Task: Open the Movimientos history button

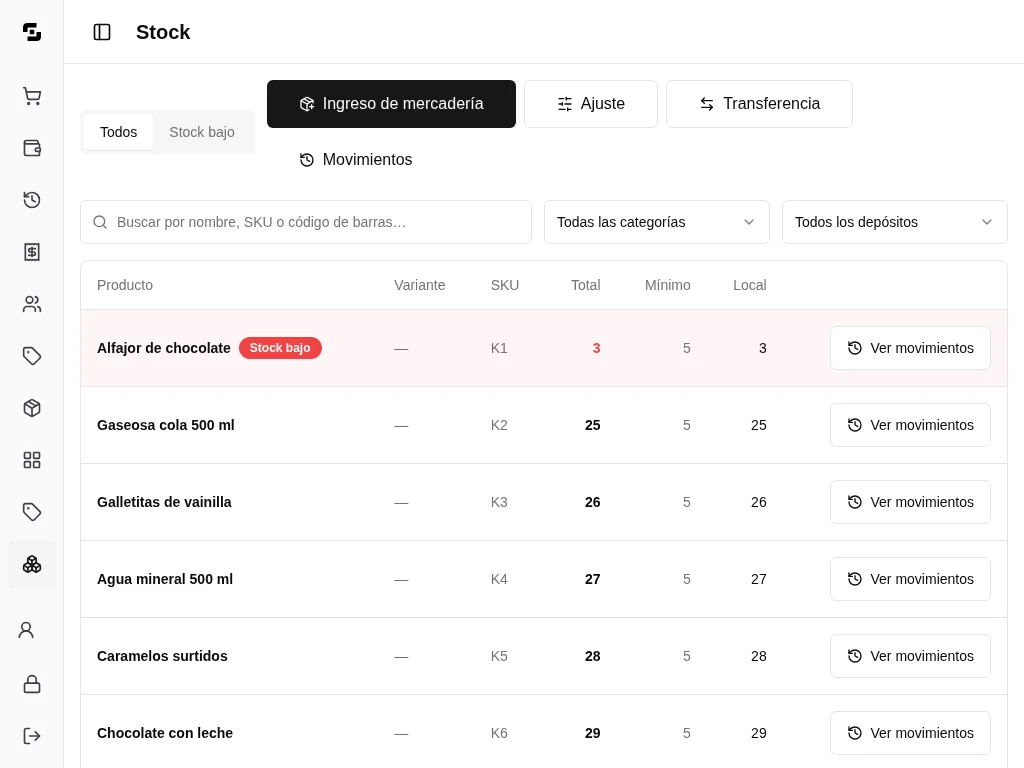Action: [x=356, y=159]
